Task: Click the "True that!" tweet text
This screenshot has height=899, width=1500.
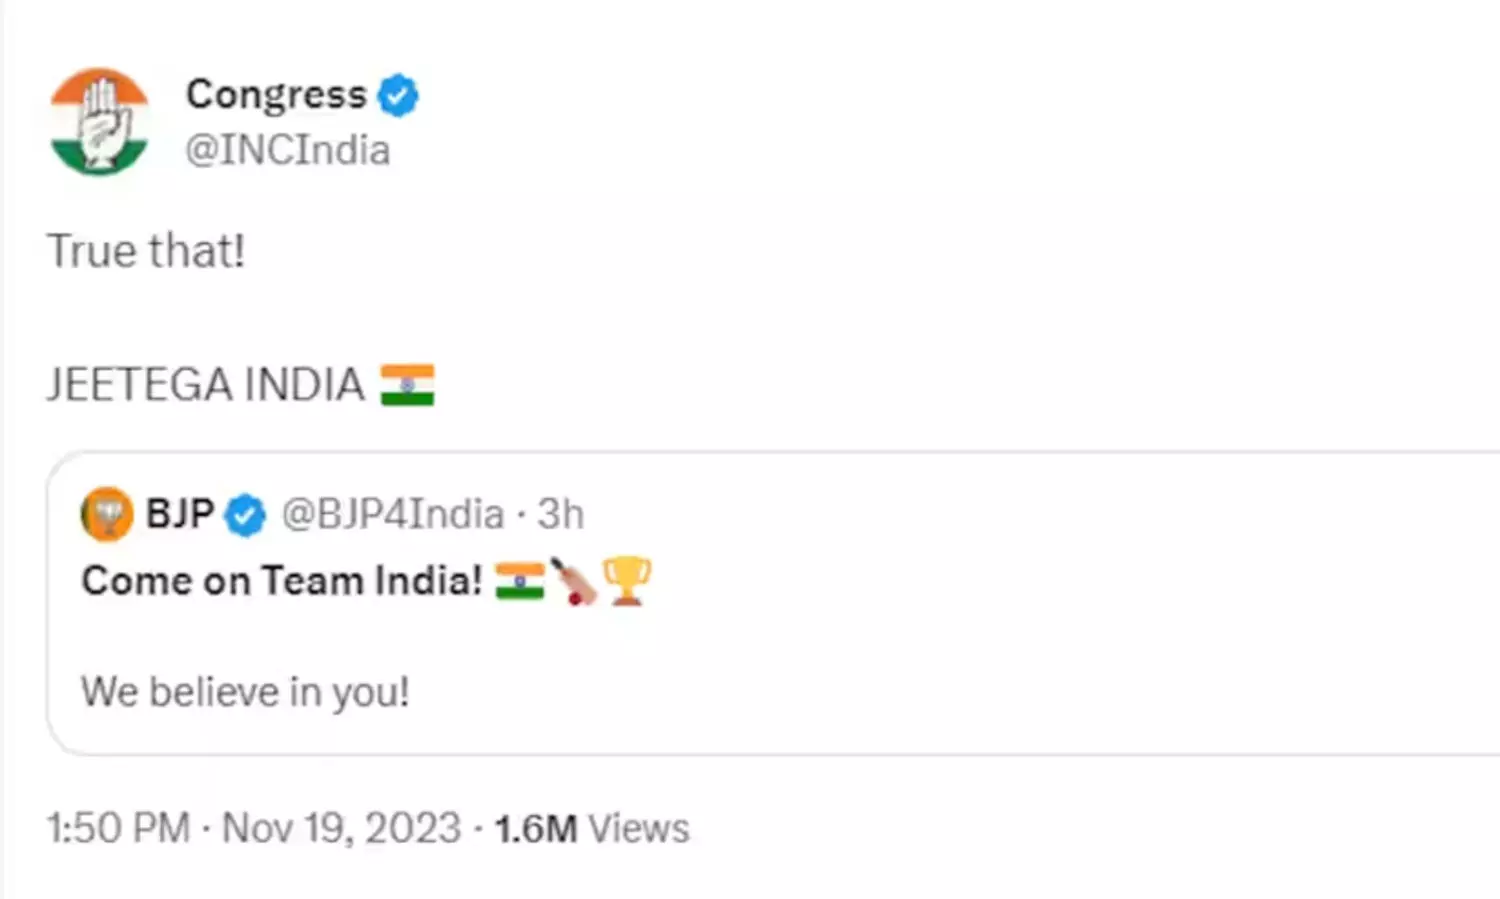Action: 146,250
